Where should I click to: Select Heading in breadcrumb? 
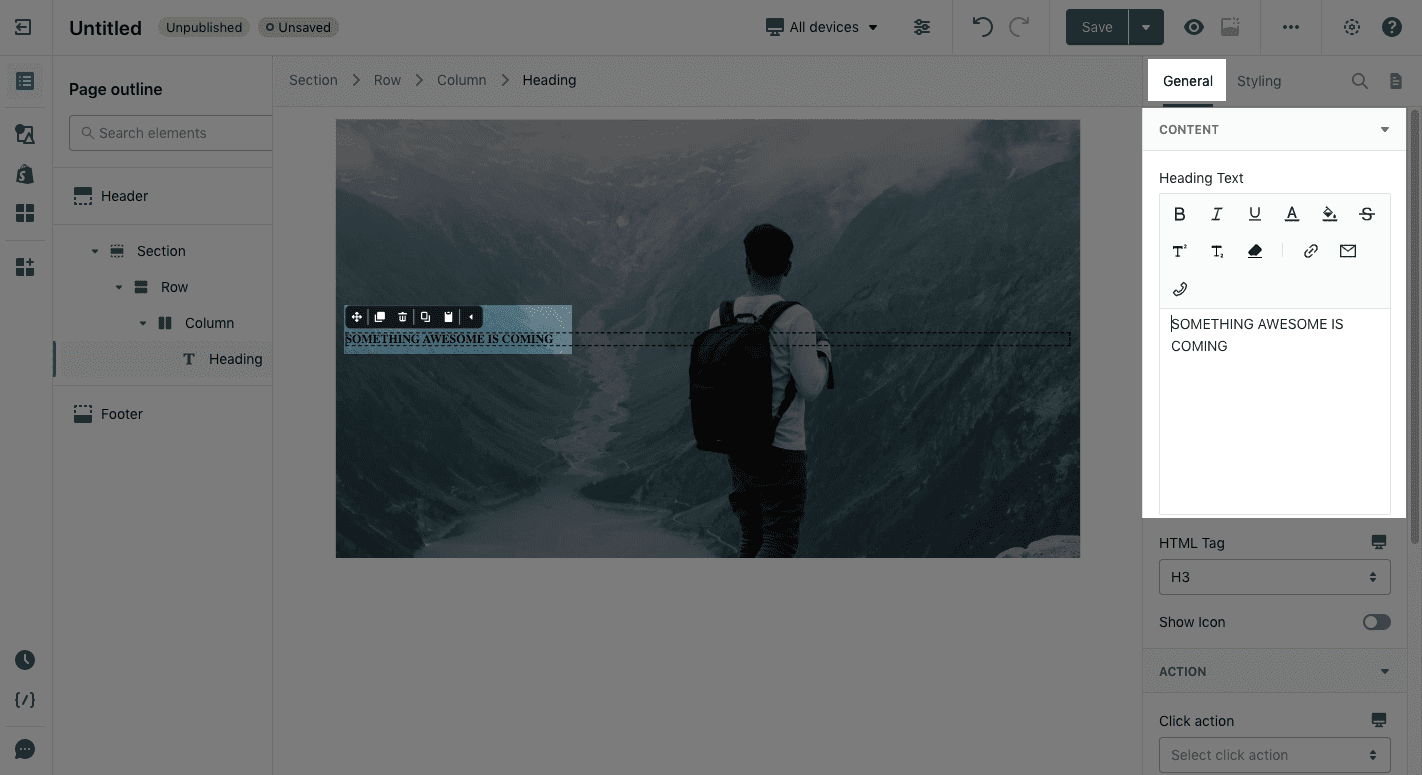pyautogui.click(x=549, y=80)
